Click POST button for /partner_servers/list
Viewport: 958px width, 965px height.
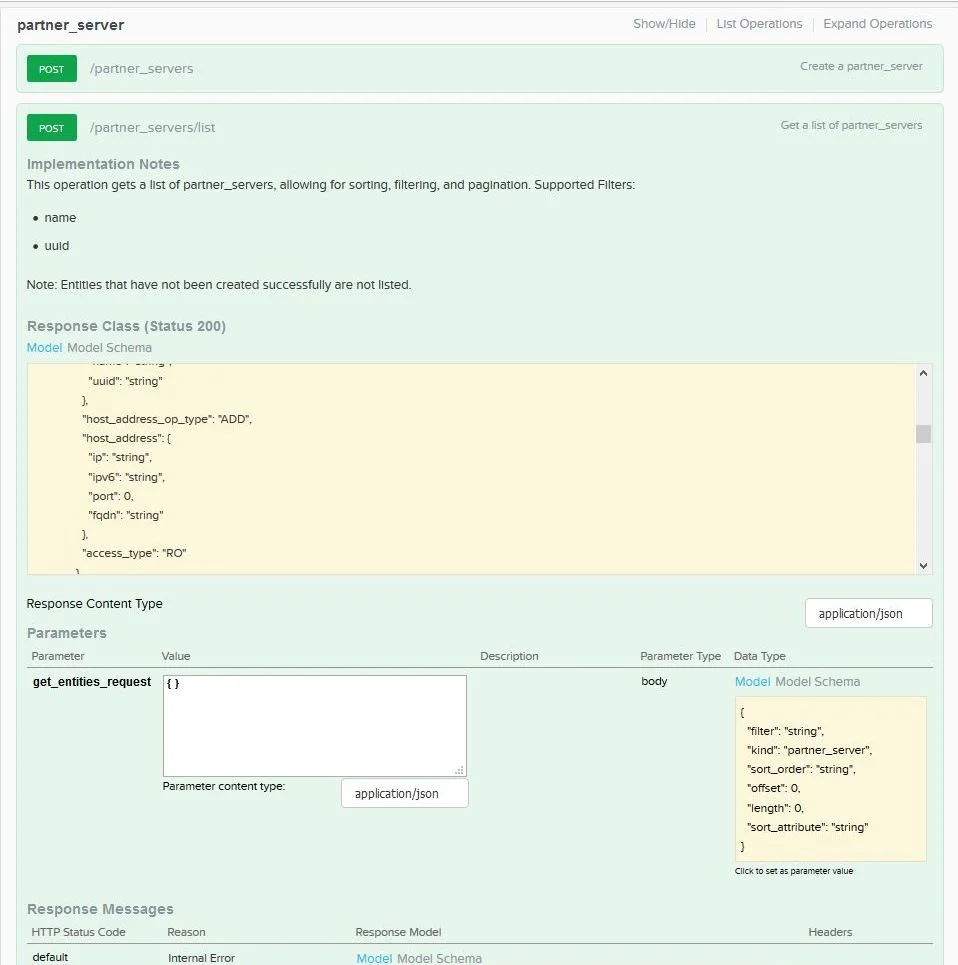[x=52, y=128]
